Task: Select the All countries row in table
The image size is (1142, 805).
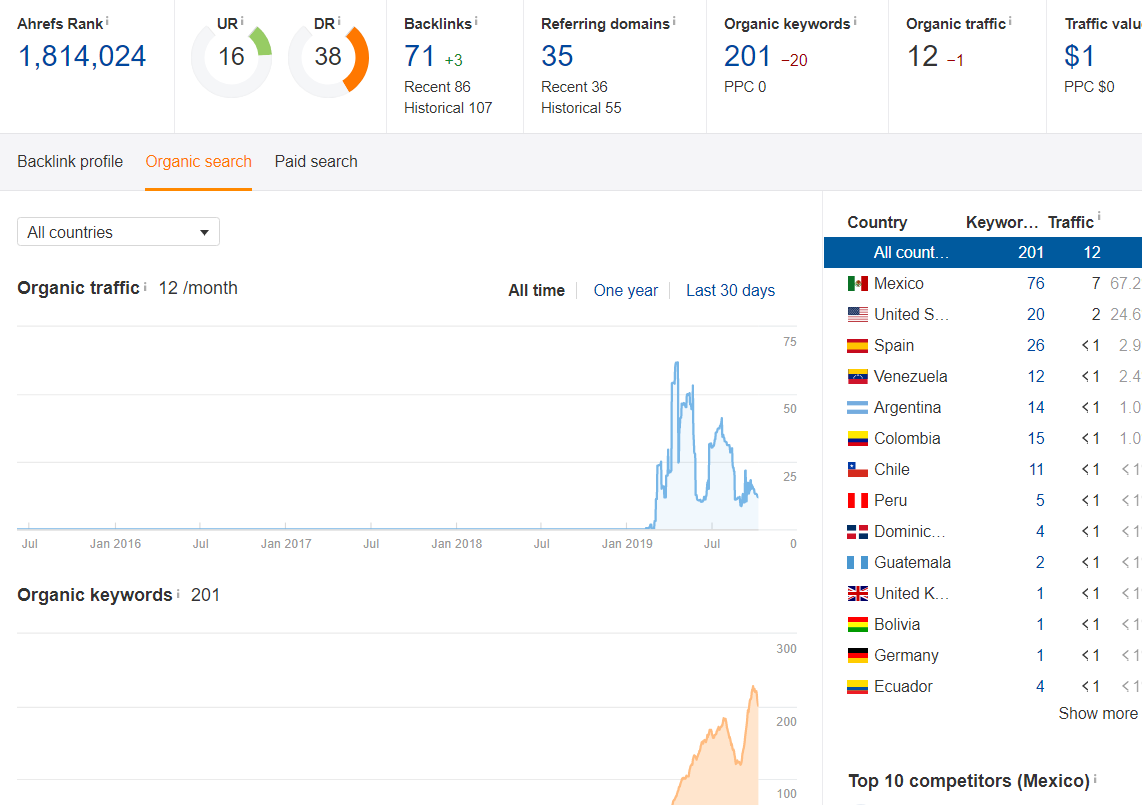Action: coord(982,252)
